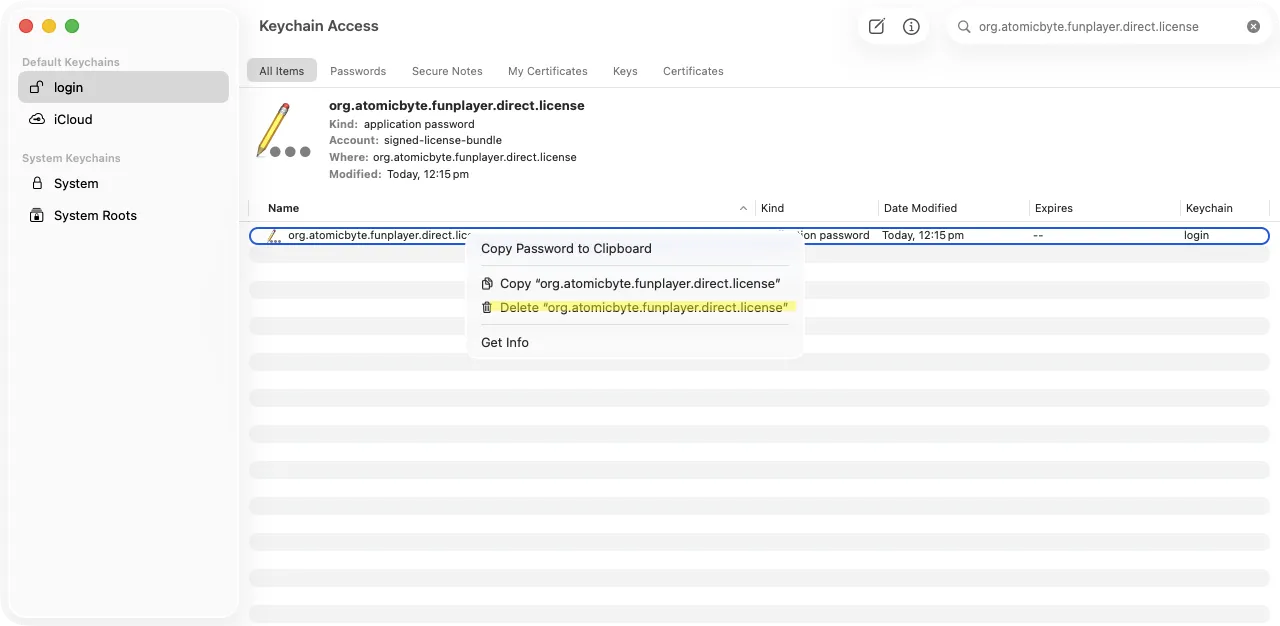The height and width of the screenshot is (626, 1280).
Task: Click the "Today, 12:15 pm" cell in the list row
Action: click(x=923, y=236)
